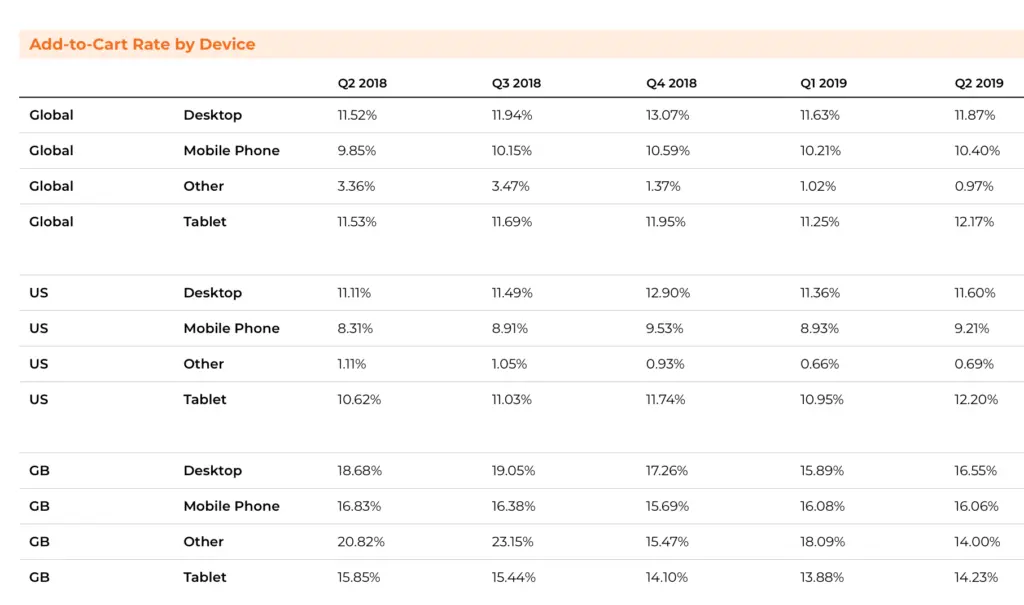Viewport: 1024px width, 605px height.
Task: Click the Q4 2018 column header
Action: click(x=671, y=83)
